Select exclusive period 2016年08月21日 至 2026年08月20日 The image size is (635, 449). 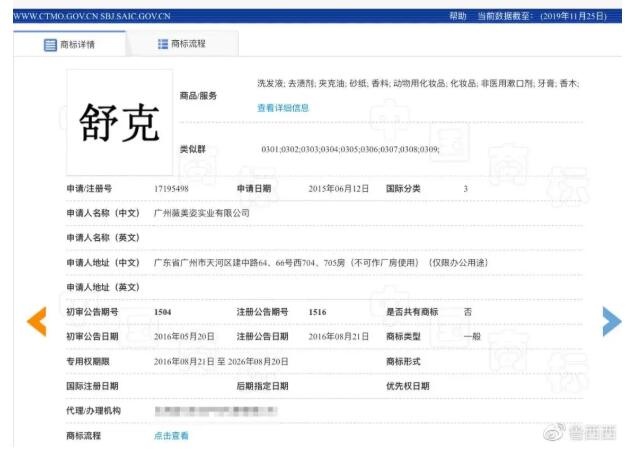[x=221, y=361]
